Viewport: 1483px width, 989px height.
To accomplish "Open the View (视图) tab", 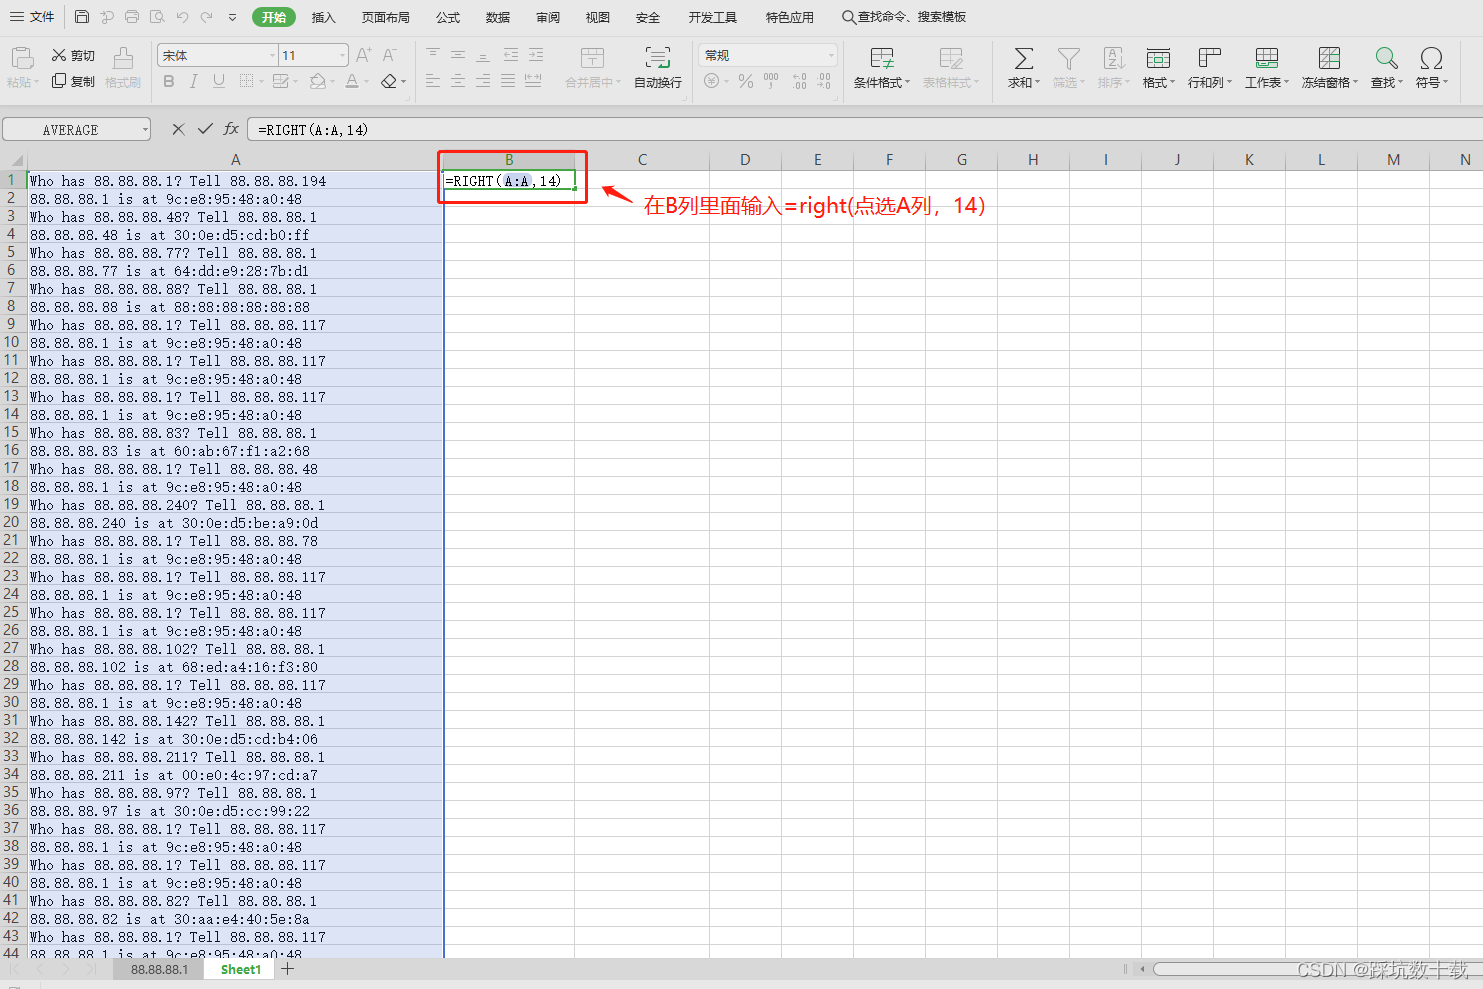I will (598, 17).
